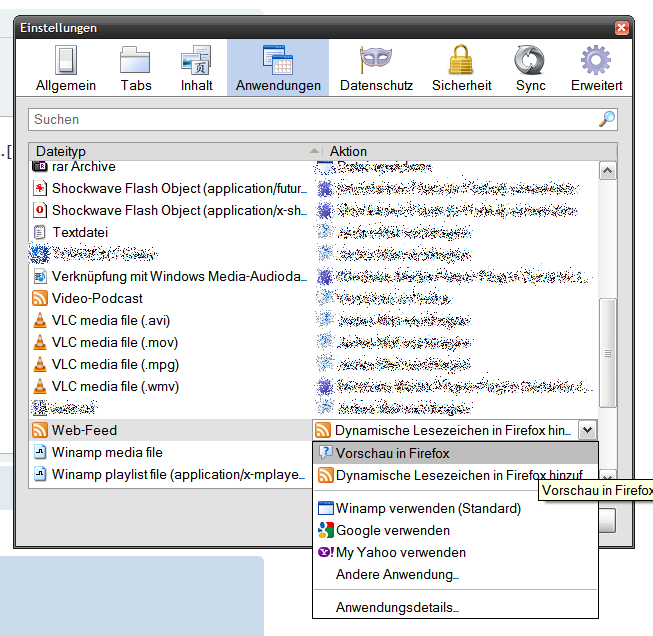
Task: Open the Inhalt settings panel
Action: (x=197, y=68)
